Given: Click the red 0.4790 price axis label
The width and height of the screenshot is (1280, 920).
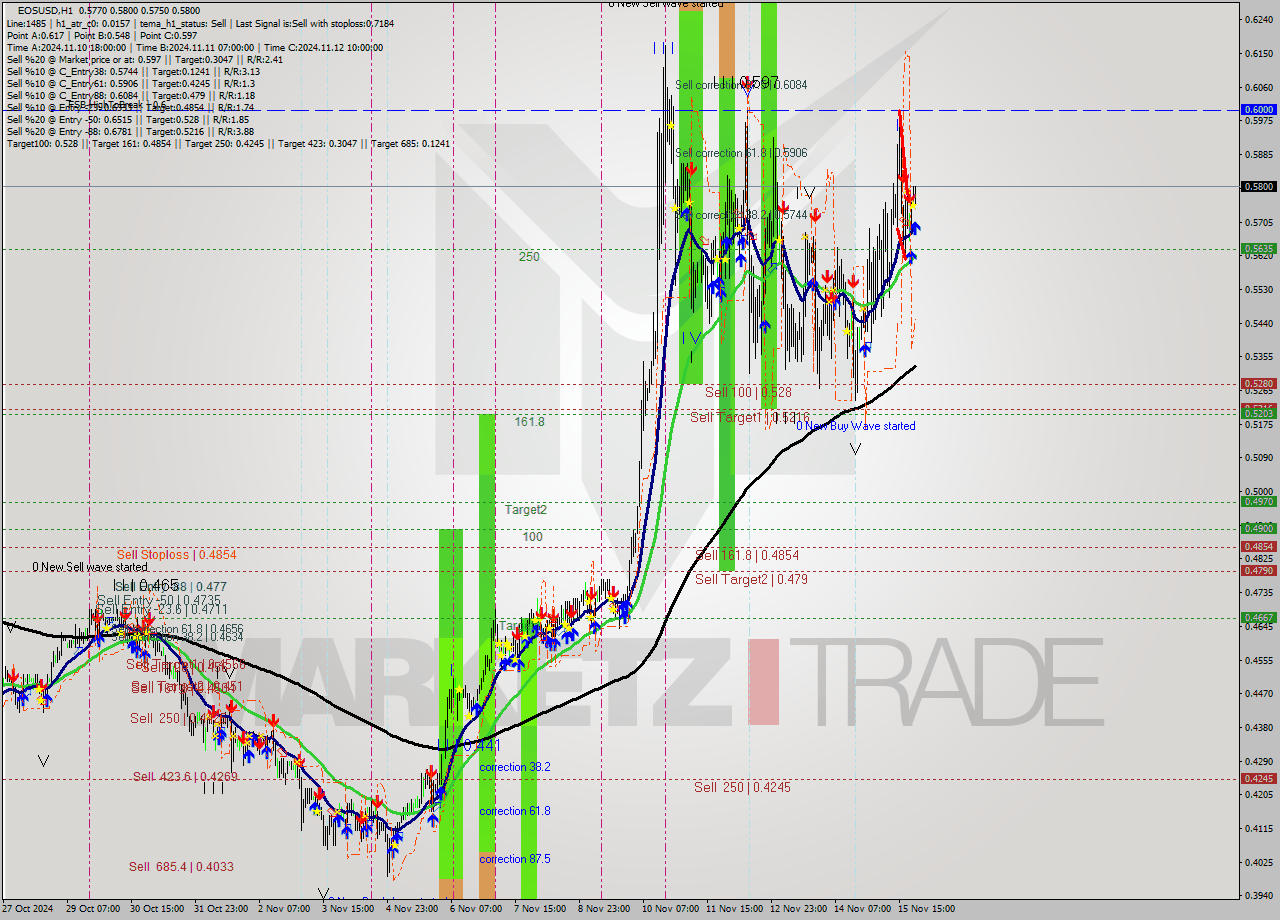Looking at the screenshot, I should (x=1258, y=570).
